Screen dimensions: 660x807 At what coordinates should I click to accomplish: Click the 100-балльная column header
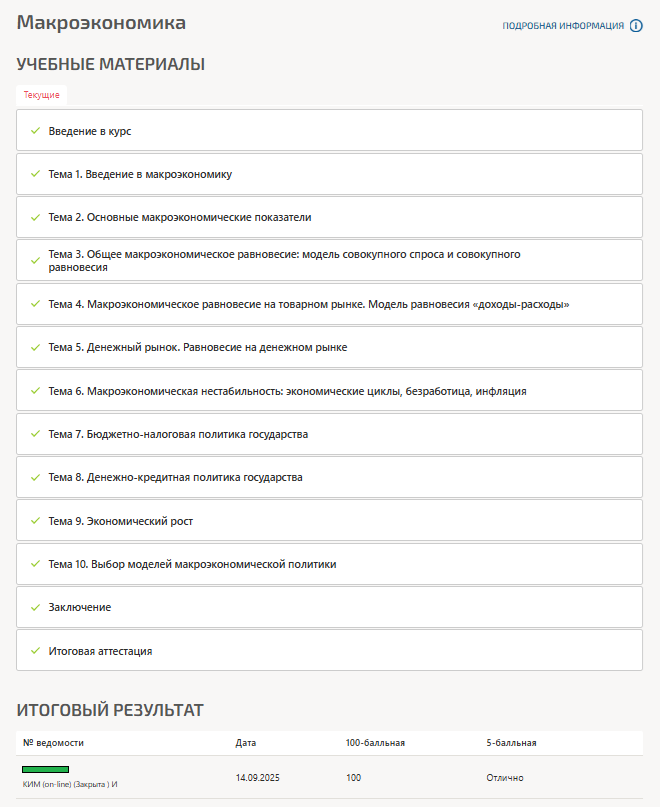[375, 743]
